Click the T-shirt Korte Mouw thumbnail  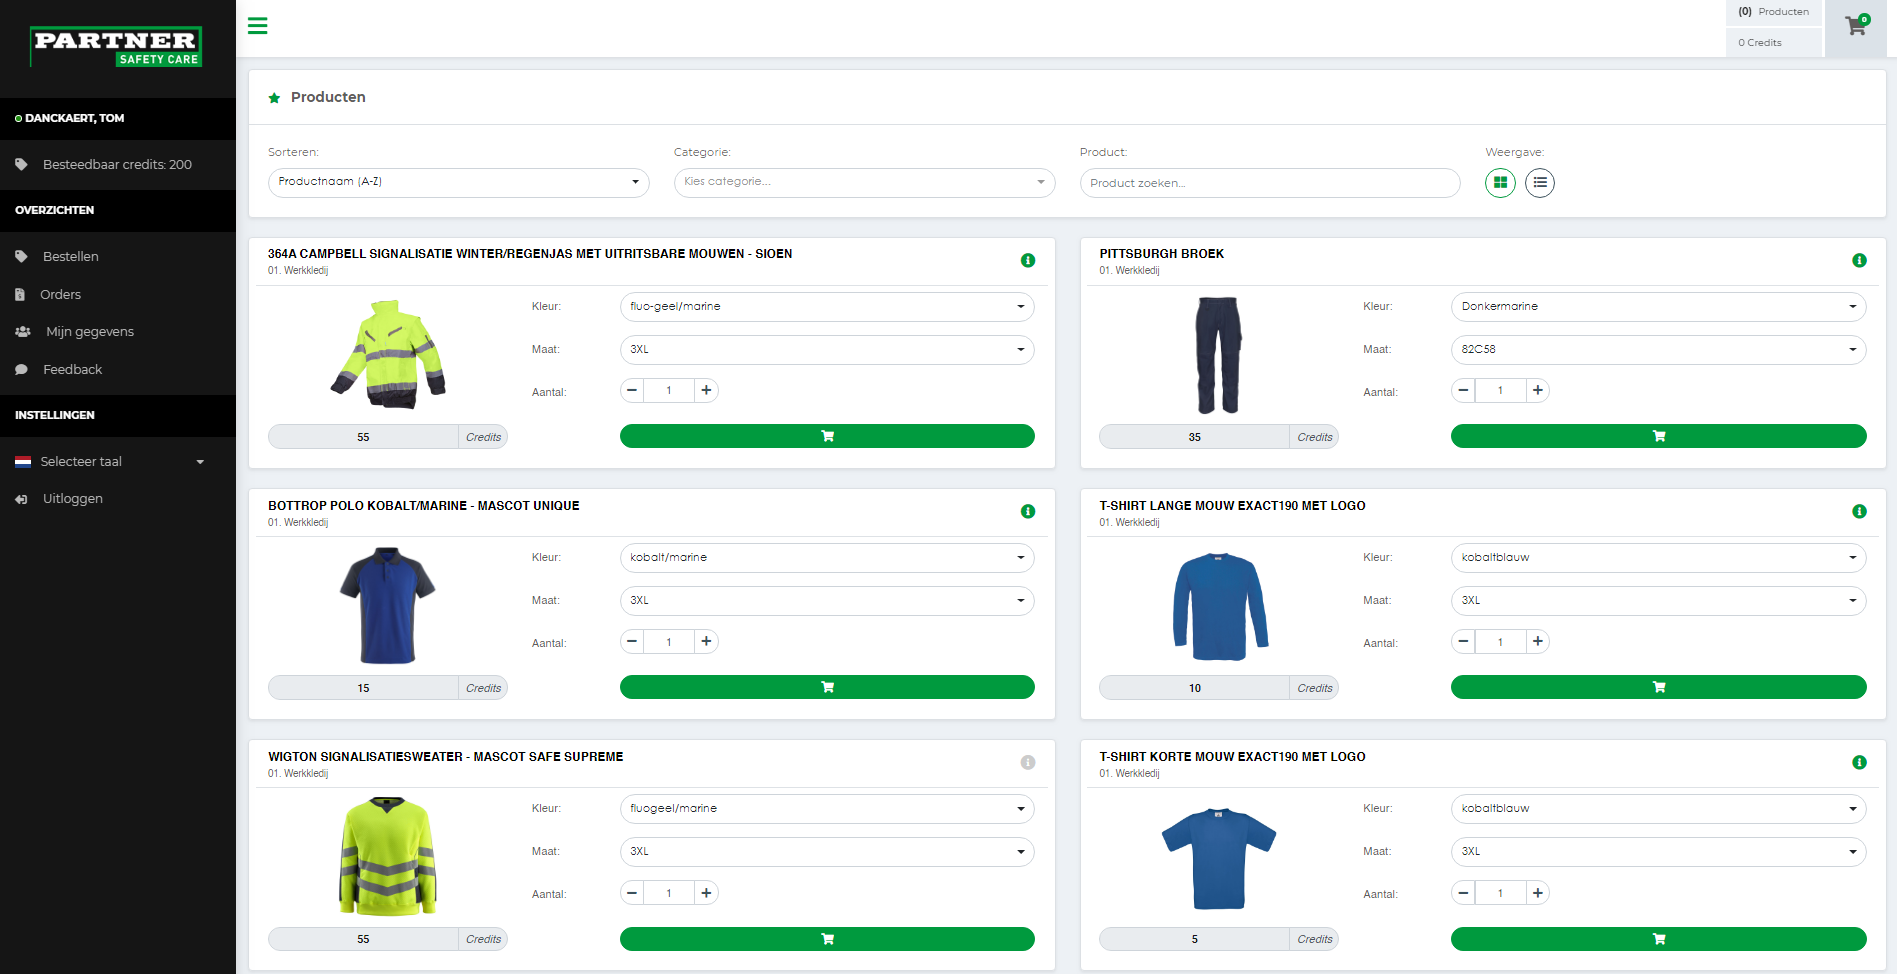click(x=1219, y=858)
